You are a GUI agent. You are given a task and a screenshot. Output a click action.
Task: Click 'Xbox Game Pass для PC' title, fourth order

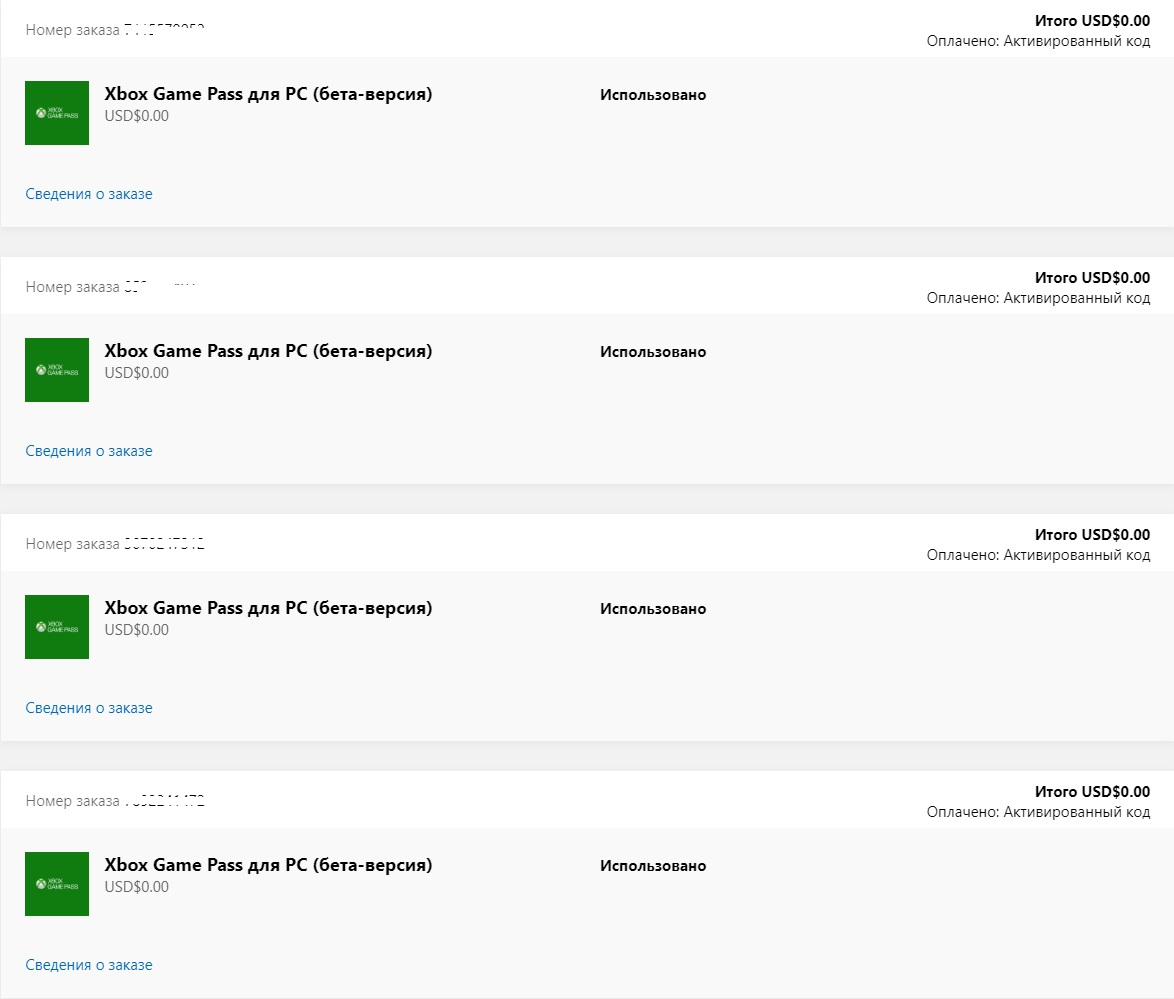click(x=268, y=865)
